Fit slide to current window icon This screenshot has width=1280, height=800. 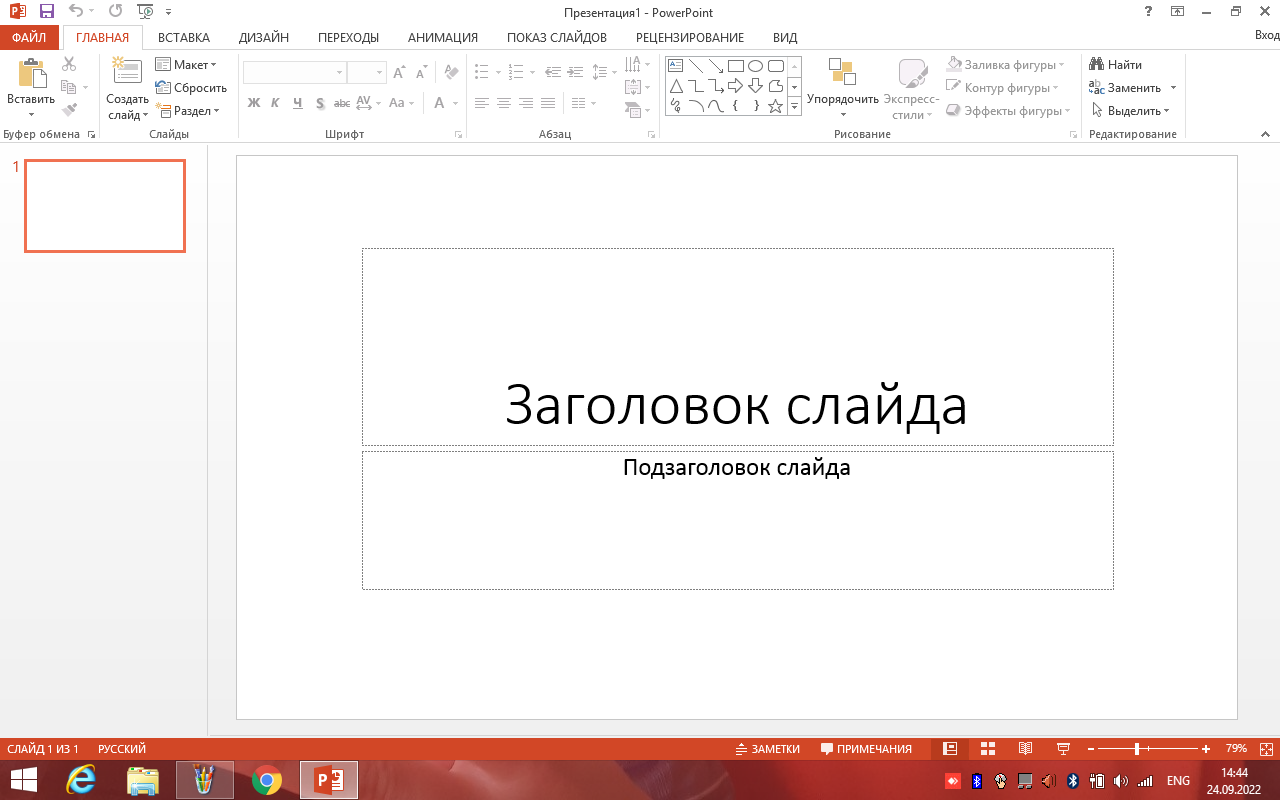[1266, 749]
